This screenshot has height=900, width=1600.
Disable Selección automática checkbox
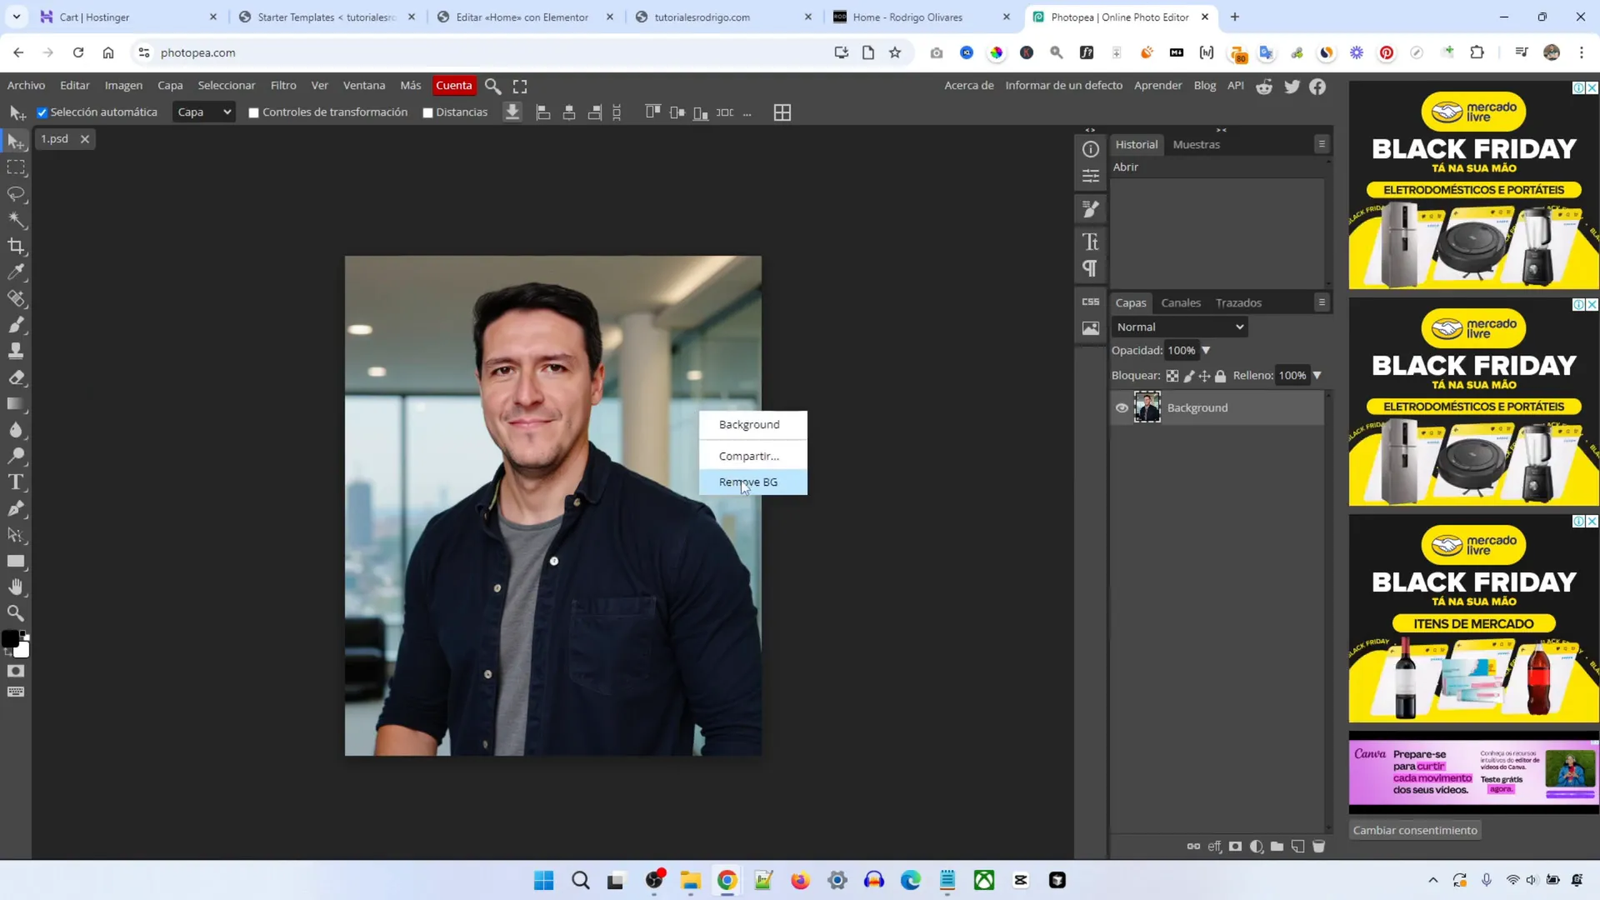pos(42,113)
